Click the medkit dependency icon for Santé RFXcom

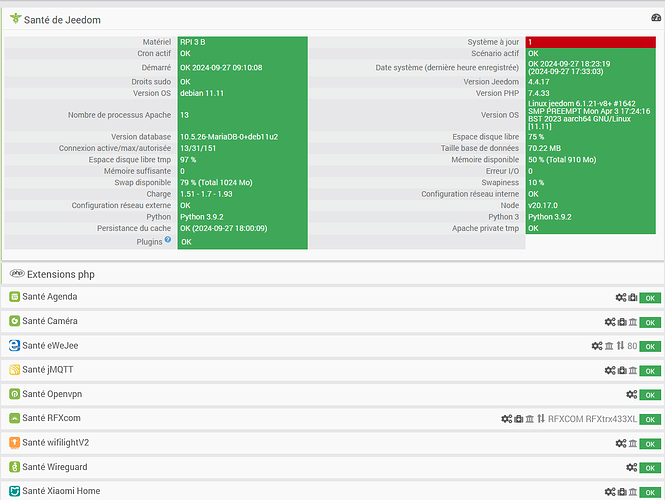518,419
